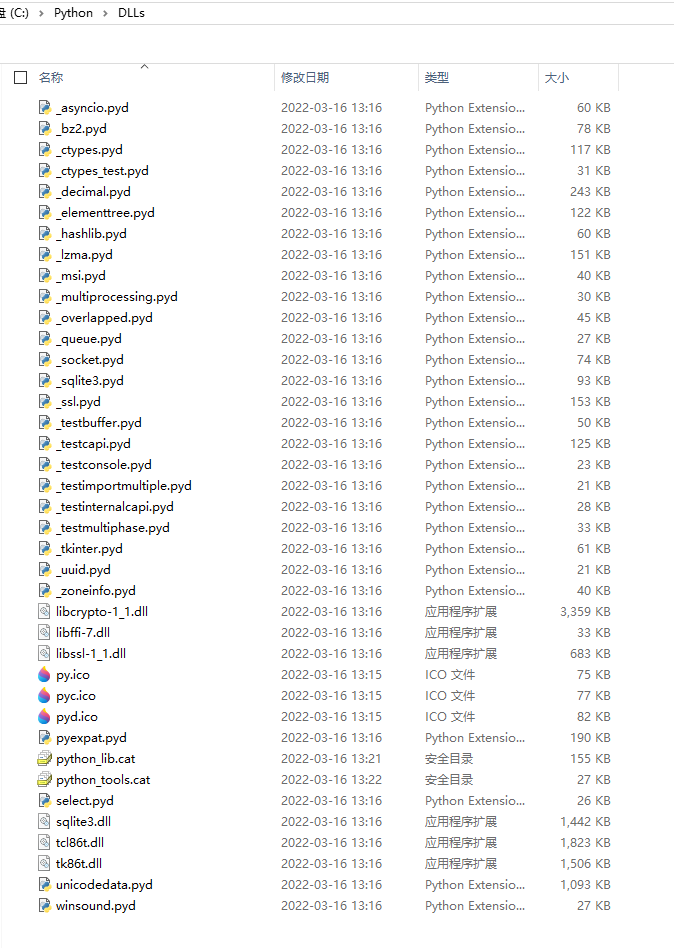This screenshot has width=674, height=948.
Task: Click the sort arrow above 名称 column
Action: 144,66
